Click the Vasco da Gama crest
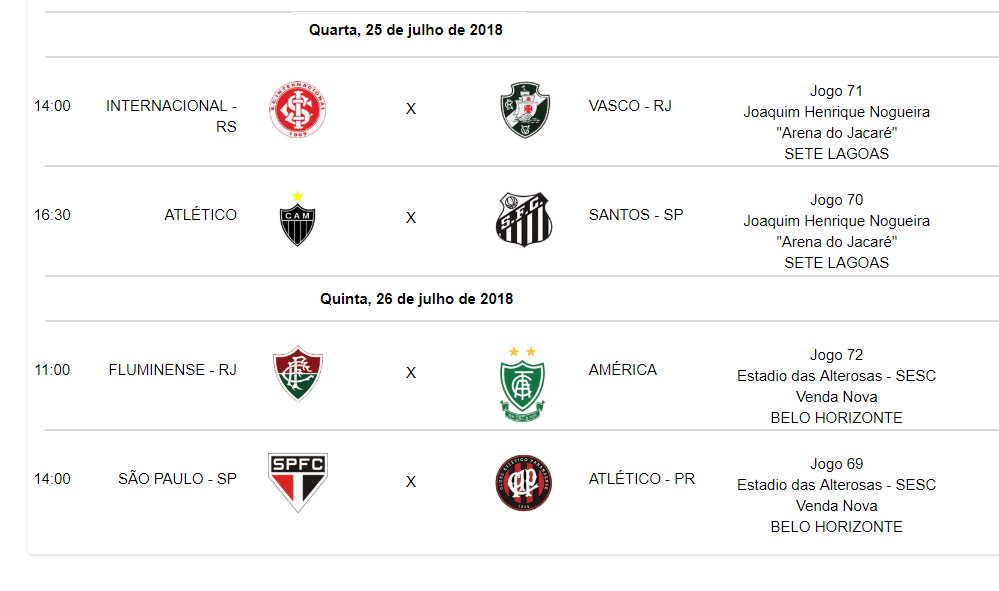The height and width of the screenshot is (591, 999). pyautogui.click(x=525, y=110)
